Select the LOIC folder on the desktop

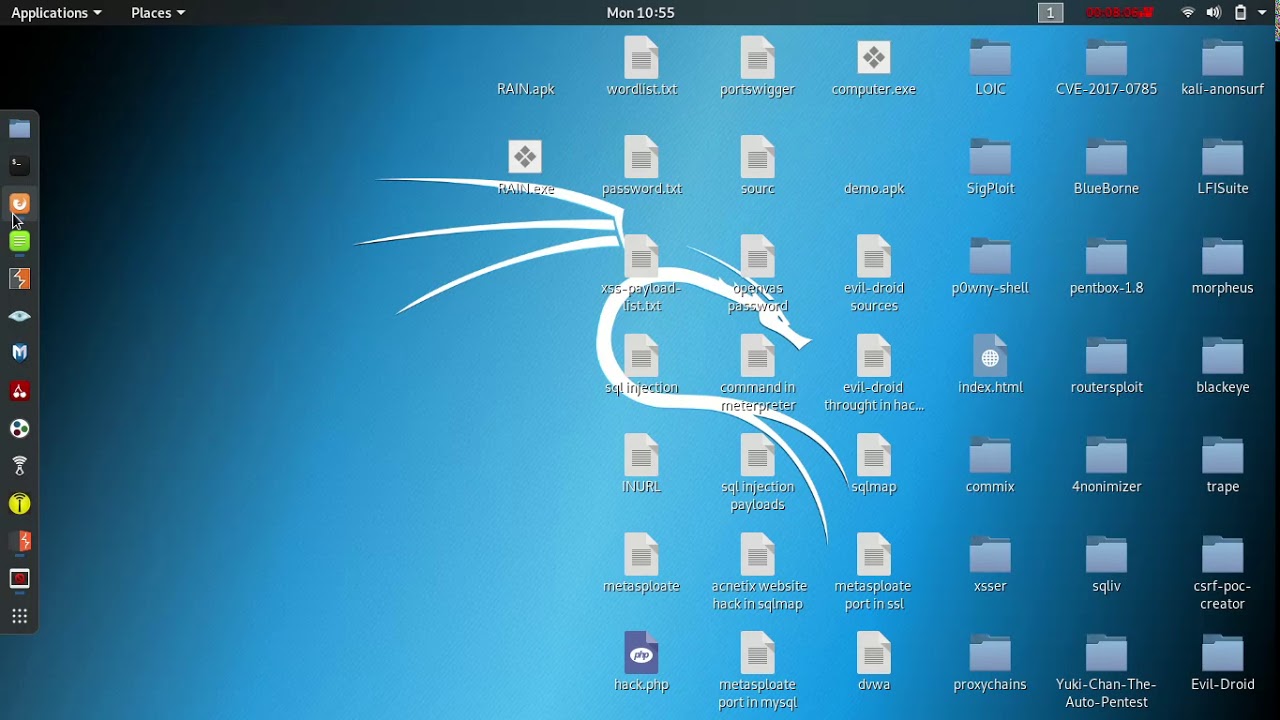tap(990, 66)
